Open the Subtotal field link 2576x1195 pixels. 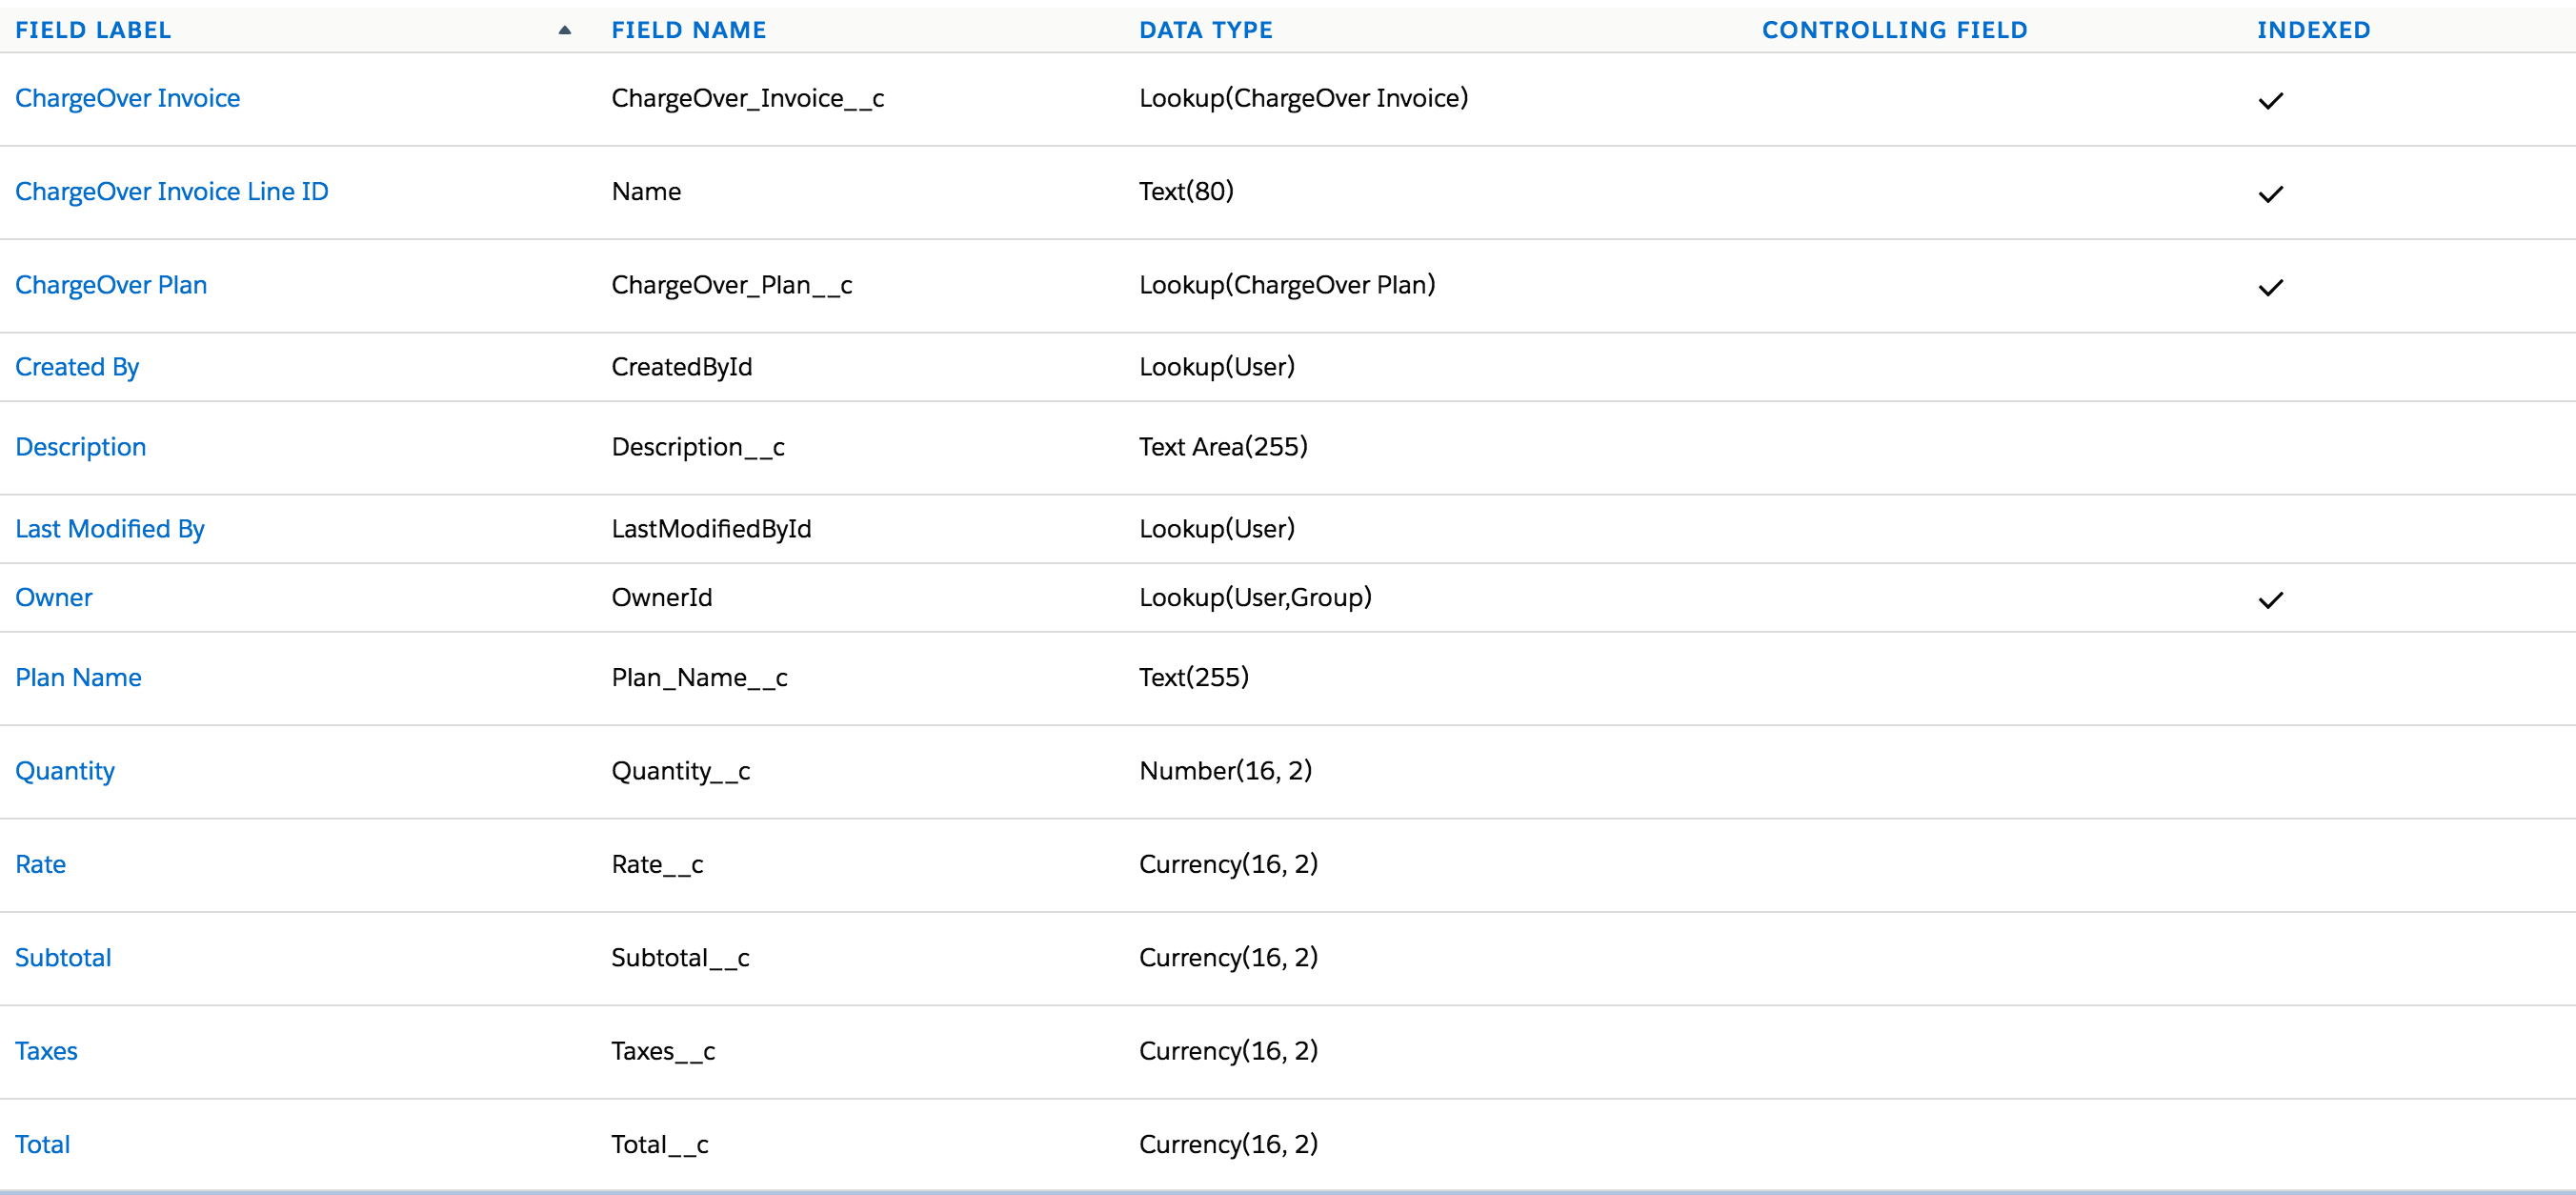[63, 958]
